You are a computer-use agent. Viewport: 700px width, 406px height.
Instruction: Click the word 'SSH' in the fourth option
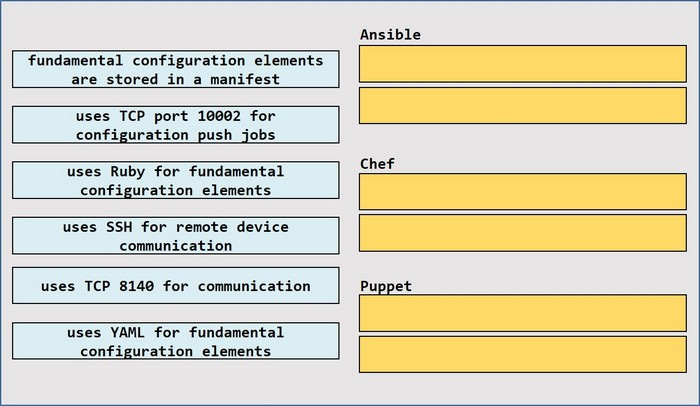point(119,227)
